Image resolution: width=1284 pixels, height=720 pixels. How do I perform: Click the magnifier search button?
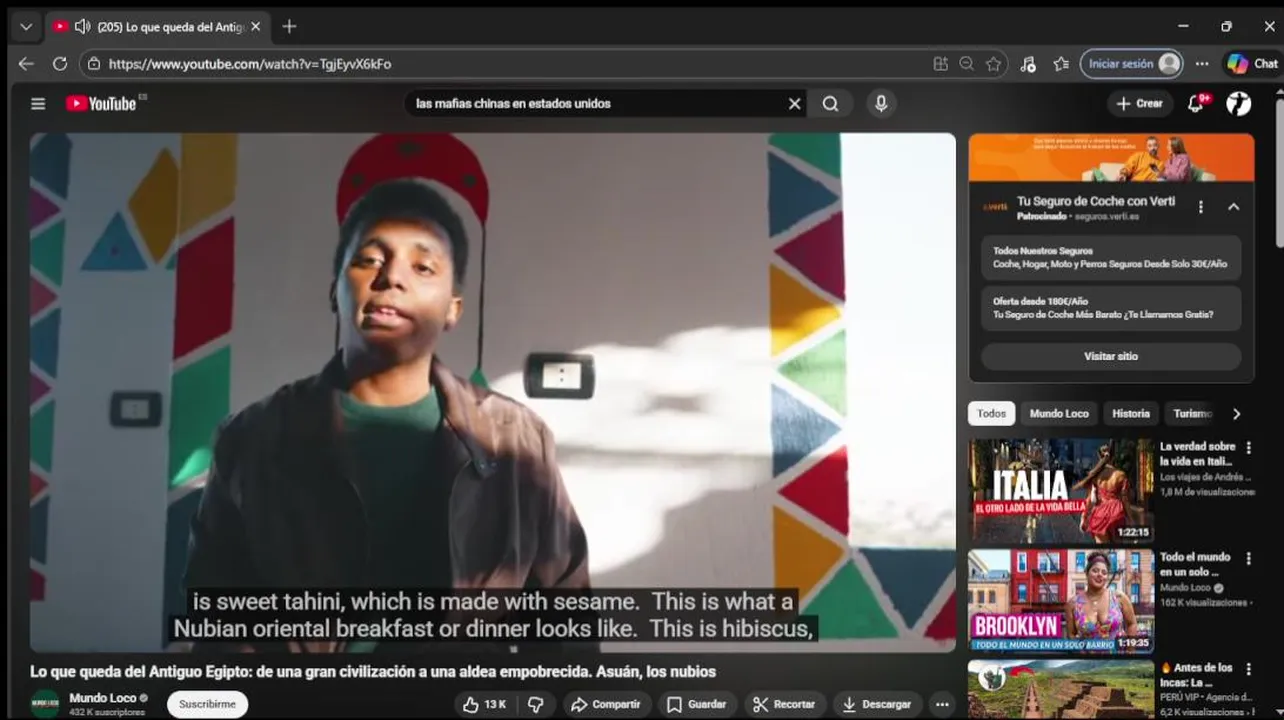(x=831, y=103)
